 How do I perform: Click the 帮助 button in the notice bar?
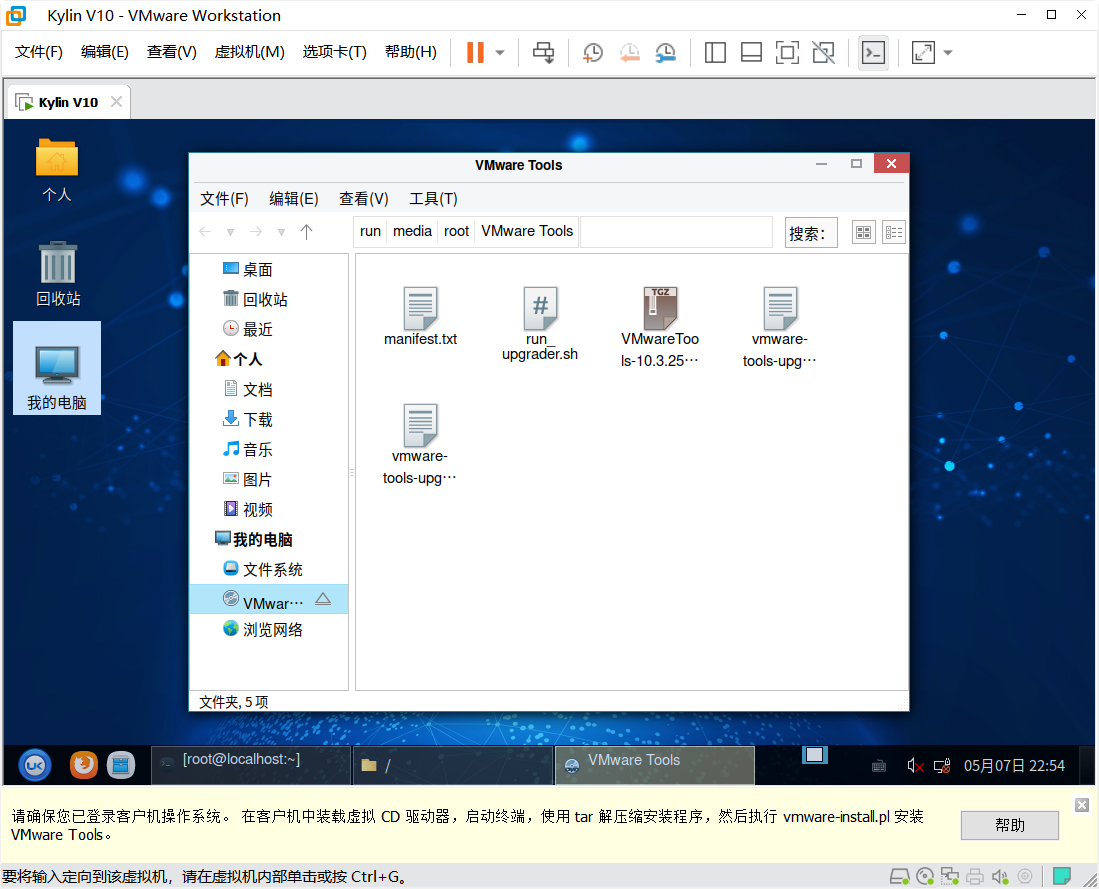(x=1009, y=825)
